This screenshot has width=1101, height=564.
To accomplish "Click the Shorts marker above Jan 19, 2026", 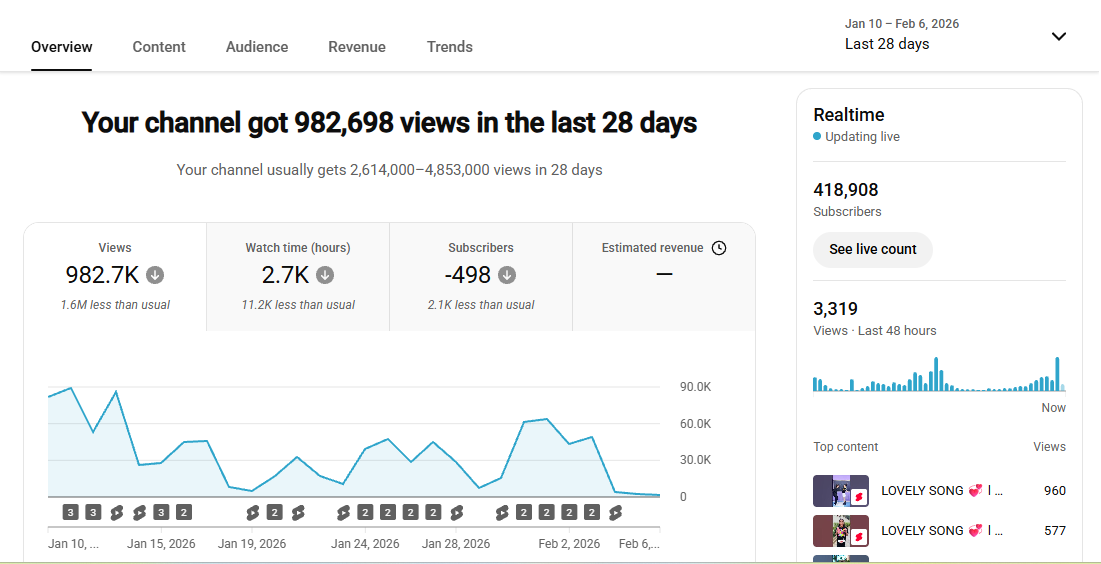I will [x=252, y=513].
